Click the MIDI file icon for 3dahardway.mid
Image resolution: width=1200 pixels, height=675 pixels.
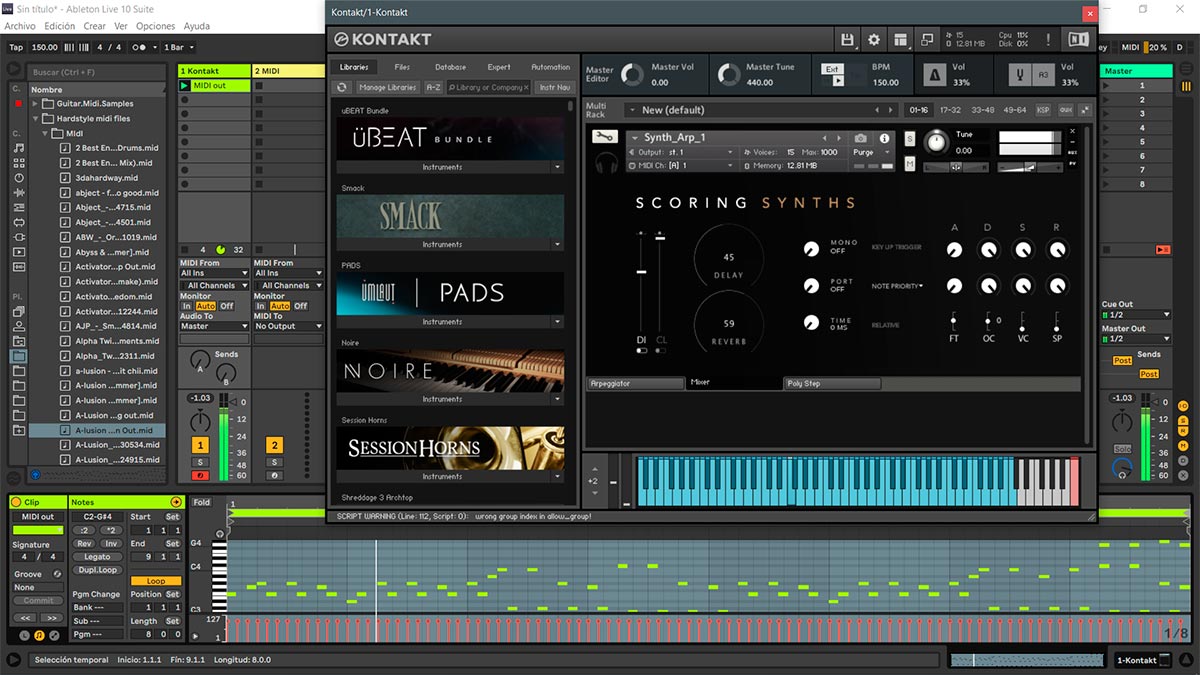(x=66, y=178)
